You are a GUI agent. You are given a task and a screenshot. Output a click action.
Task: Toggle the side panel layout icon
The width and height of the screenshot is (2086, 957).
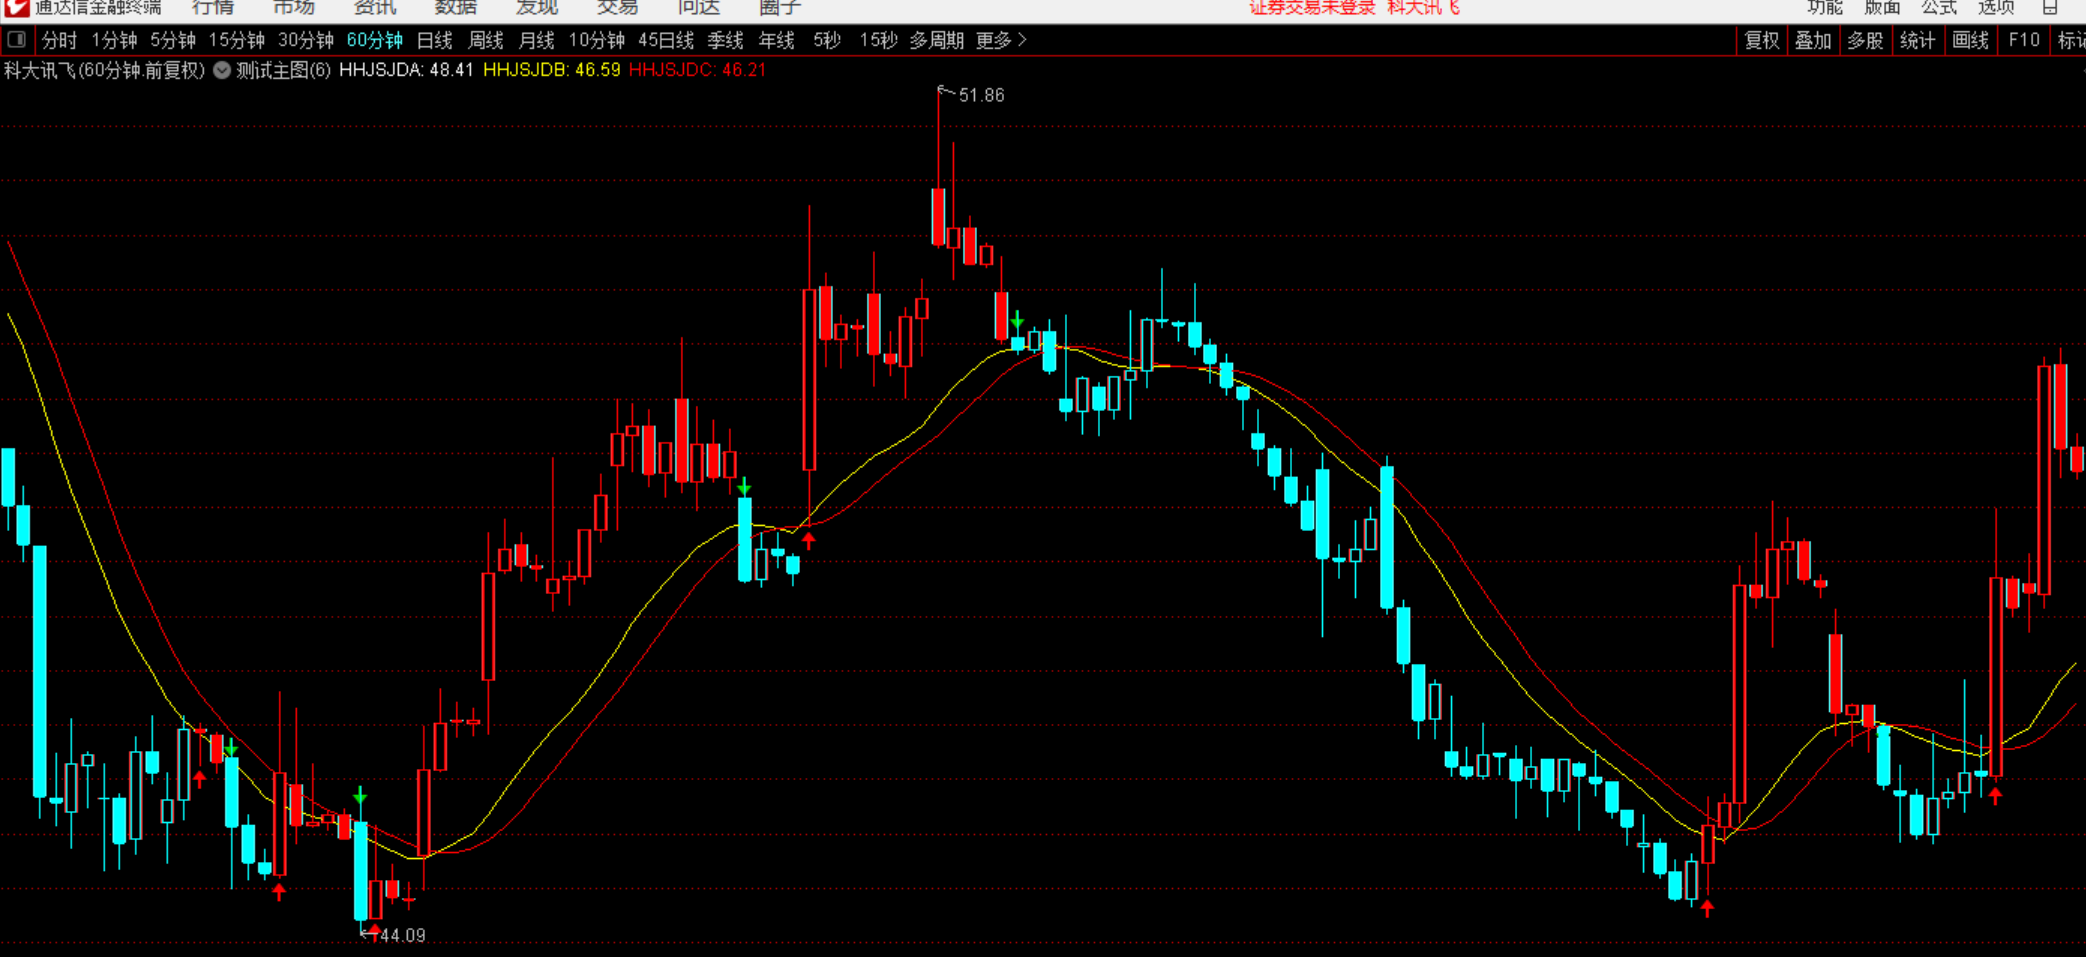(x=16, y=40)
